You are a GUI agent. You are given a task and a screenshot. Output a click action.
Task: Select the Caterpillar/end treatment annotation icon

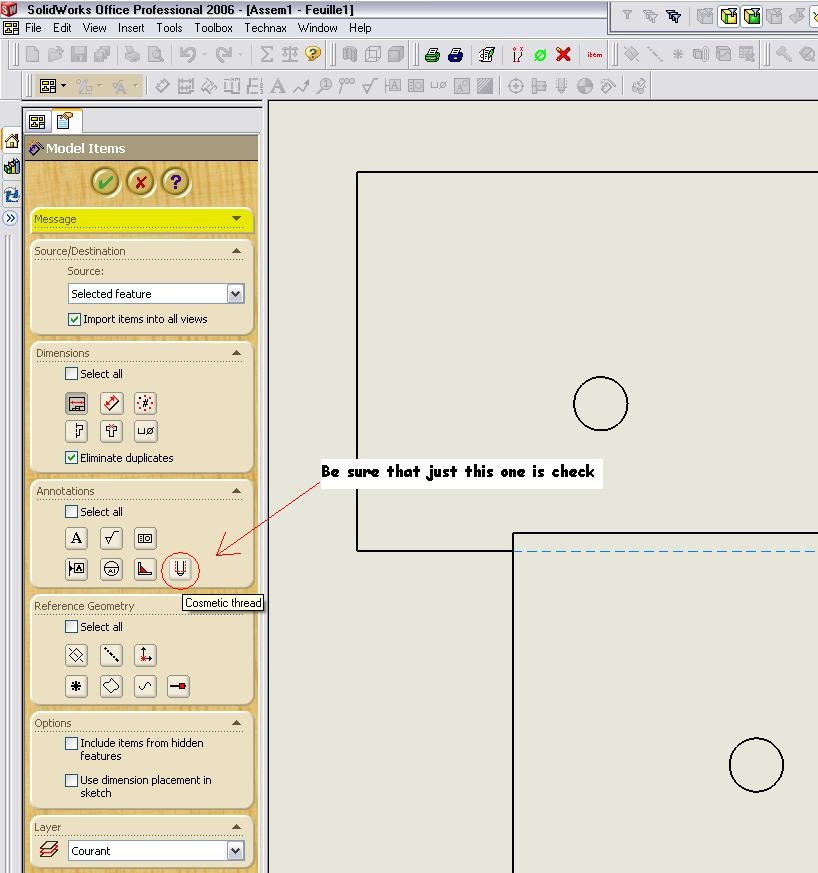pos(145,569)
